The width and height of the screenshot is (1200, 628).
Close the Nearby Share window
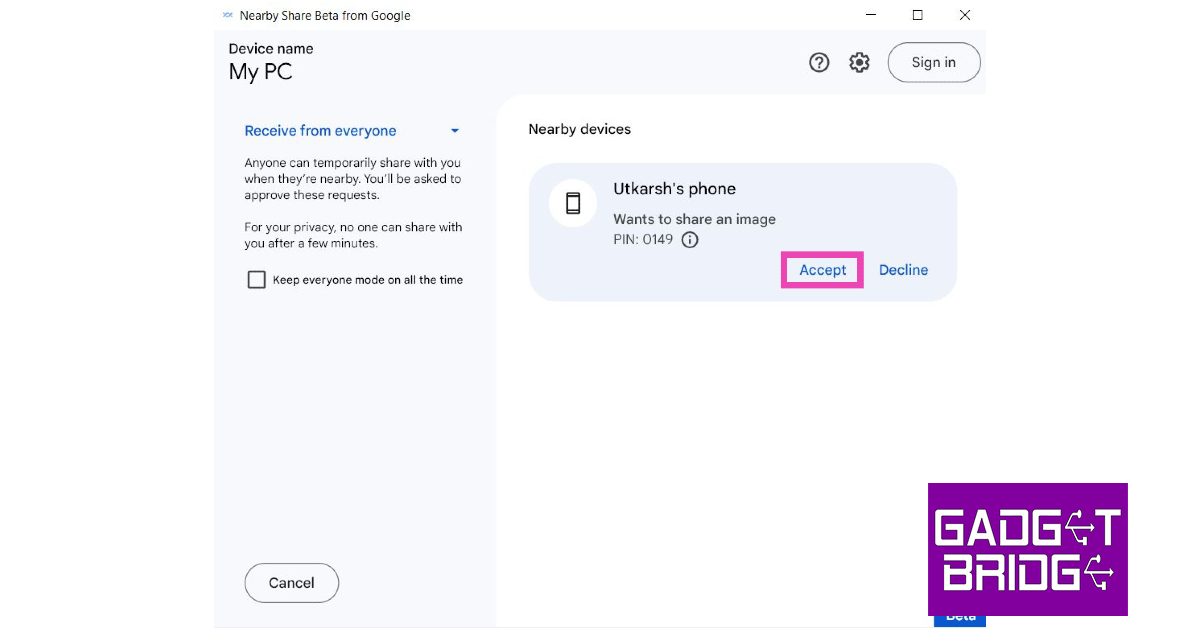[964, 15]
